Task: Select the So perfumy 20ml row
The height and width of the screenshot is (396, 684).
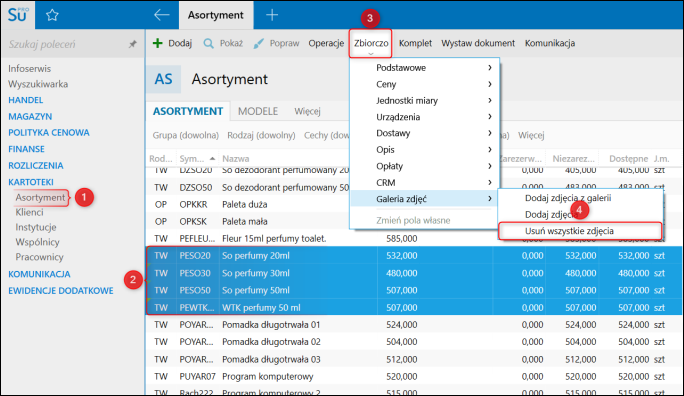Action: (414, 256)
